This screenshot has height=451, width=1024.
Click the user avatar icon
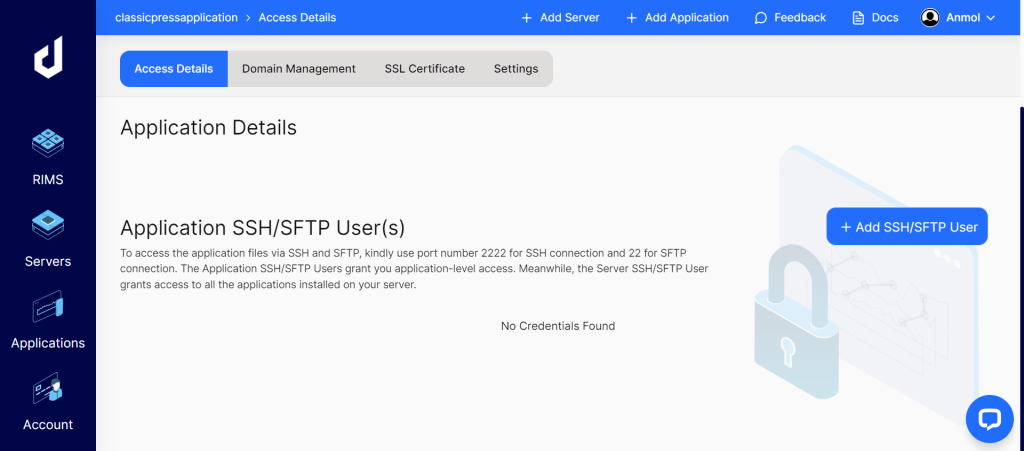(x=930, y=18)
